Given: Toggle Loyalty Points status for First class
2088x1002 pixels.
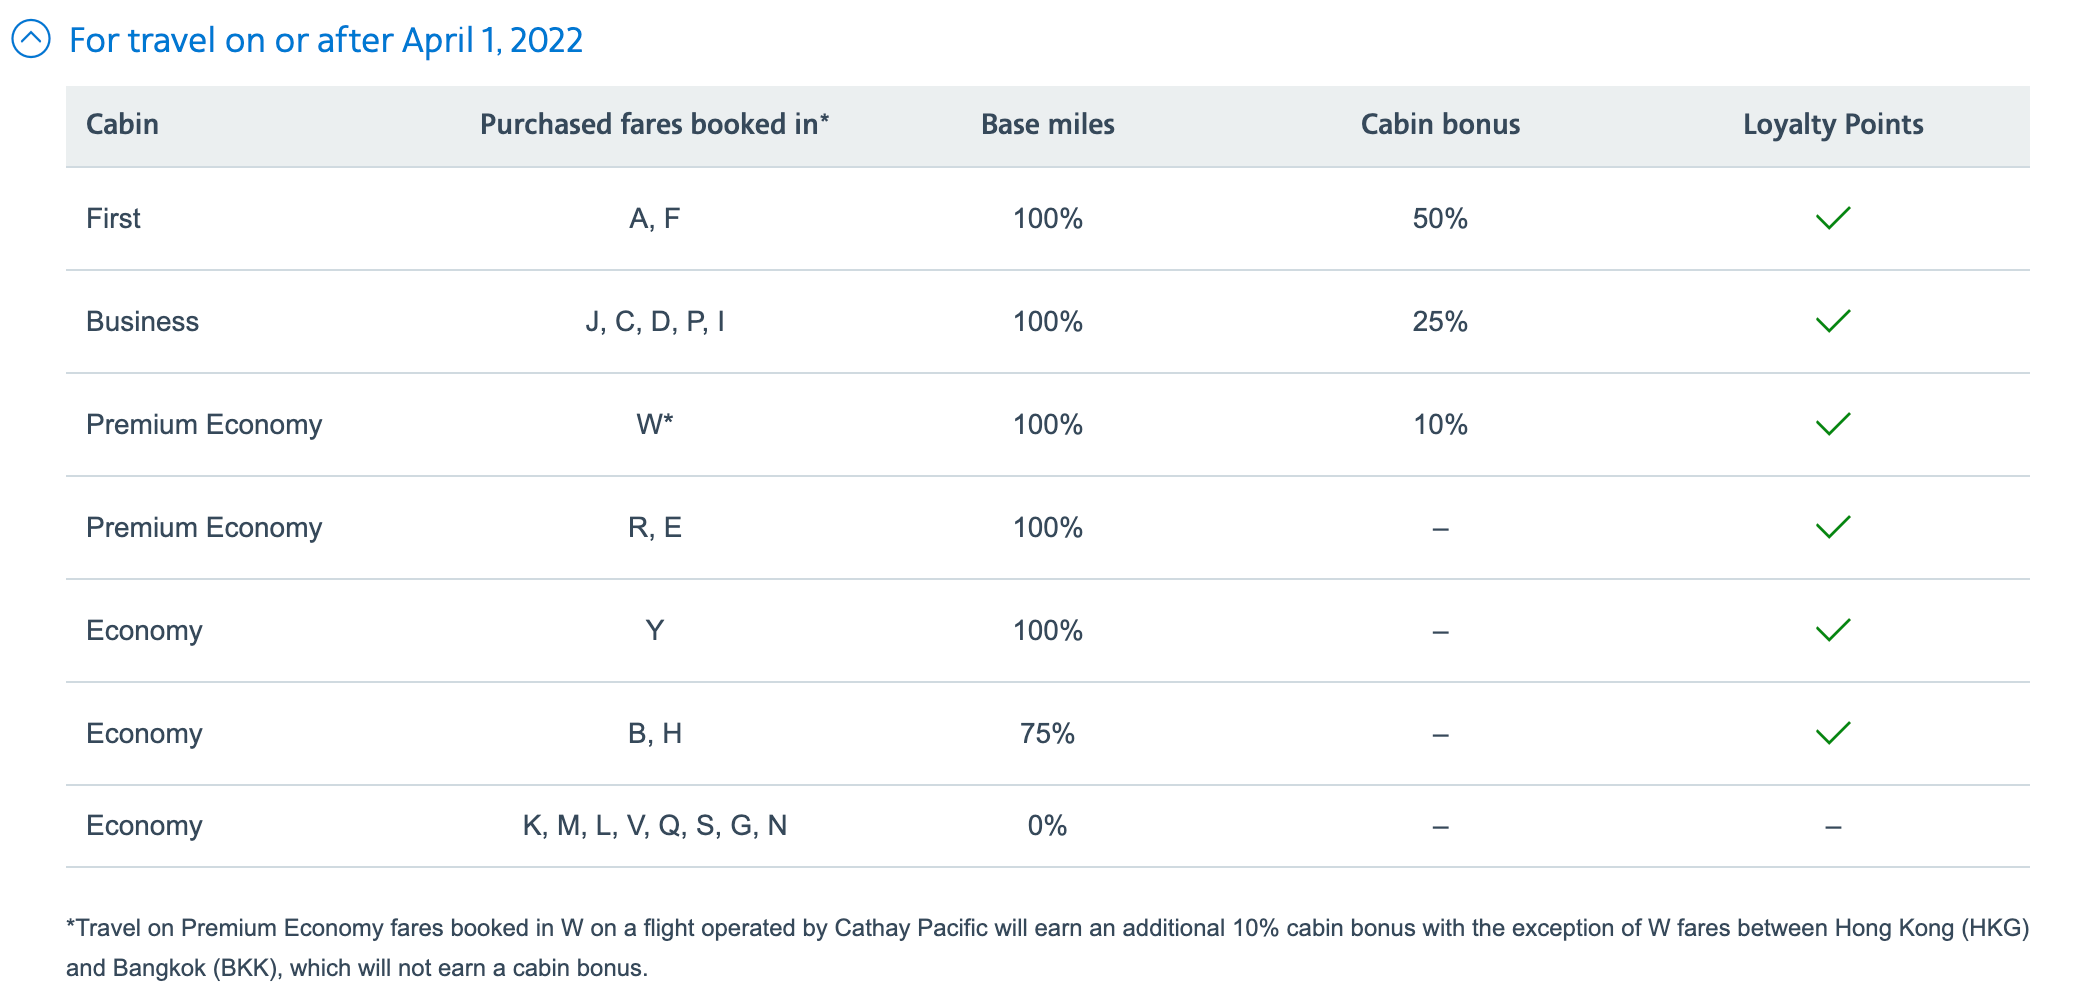Looking at the screenshot, I should pos(1833,218).
